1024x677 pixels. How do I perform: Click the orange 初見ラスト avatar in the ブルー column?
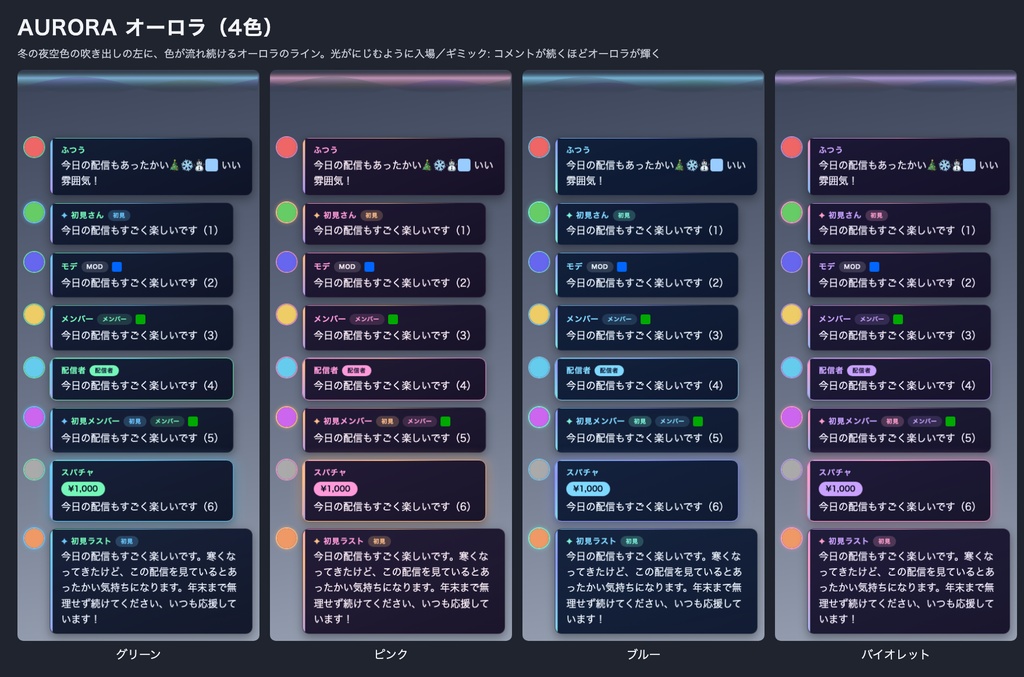click(539, 538)
